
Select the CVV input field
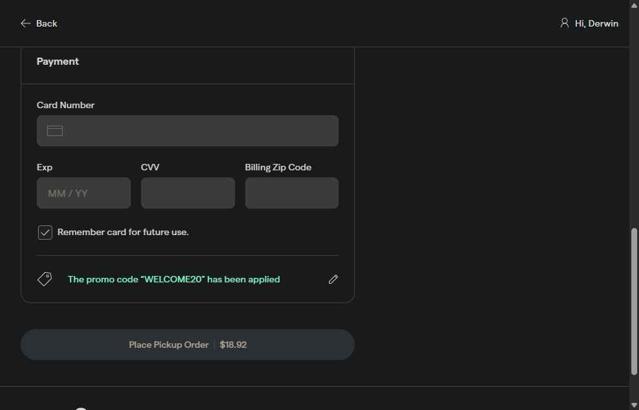pos(188,193)
